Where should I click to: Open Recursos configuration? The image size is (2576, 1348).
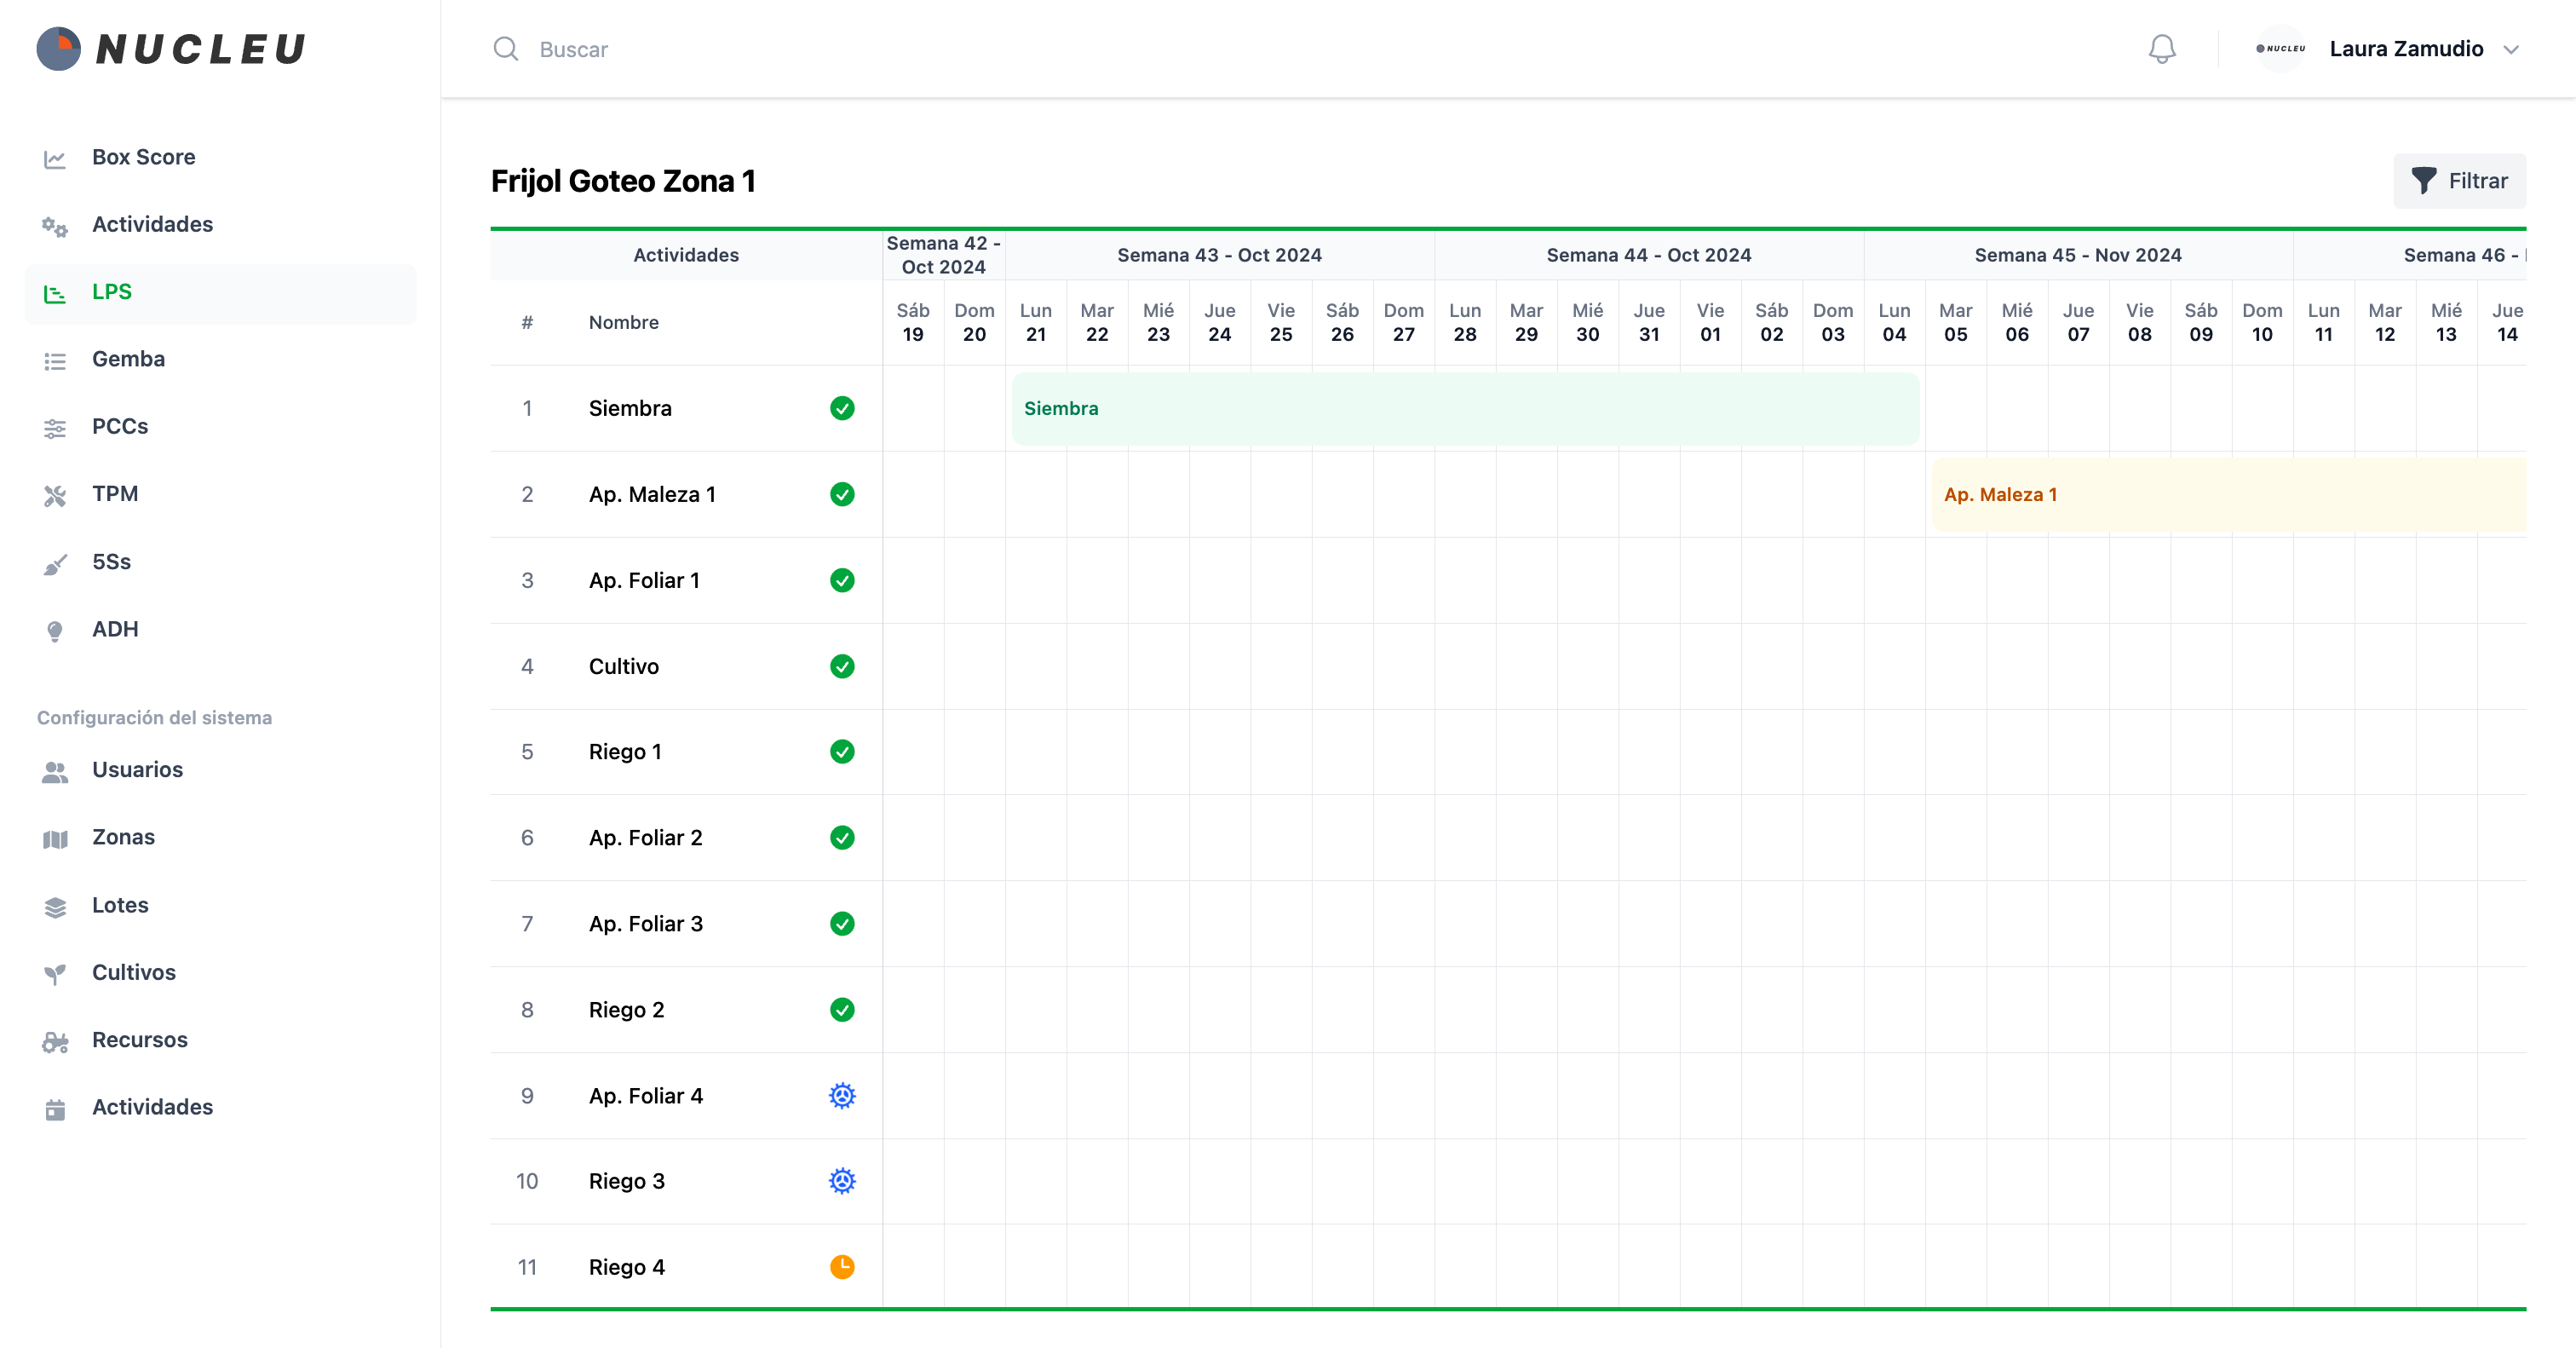pyautogui.click(x=221, y=1040)
